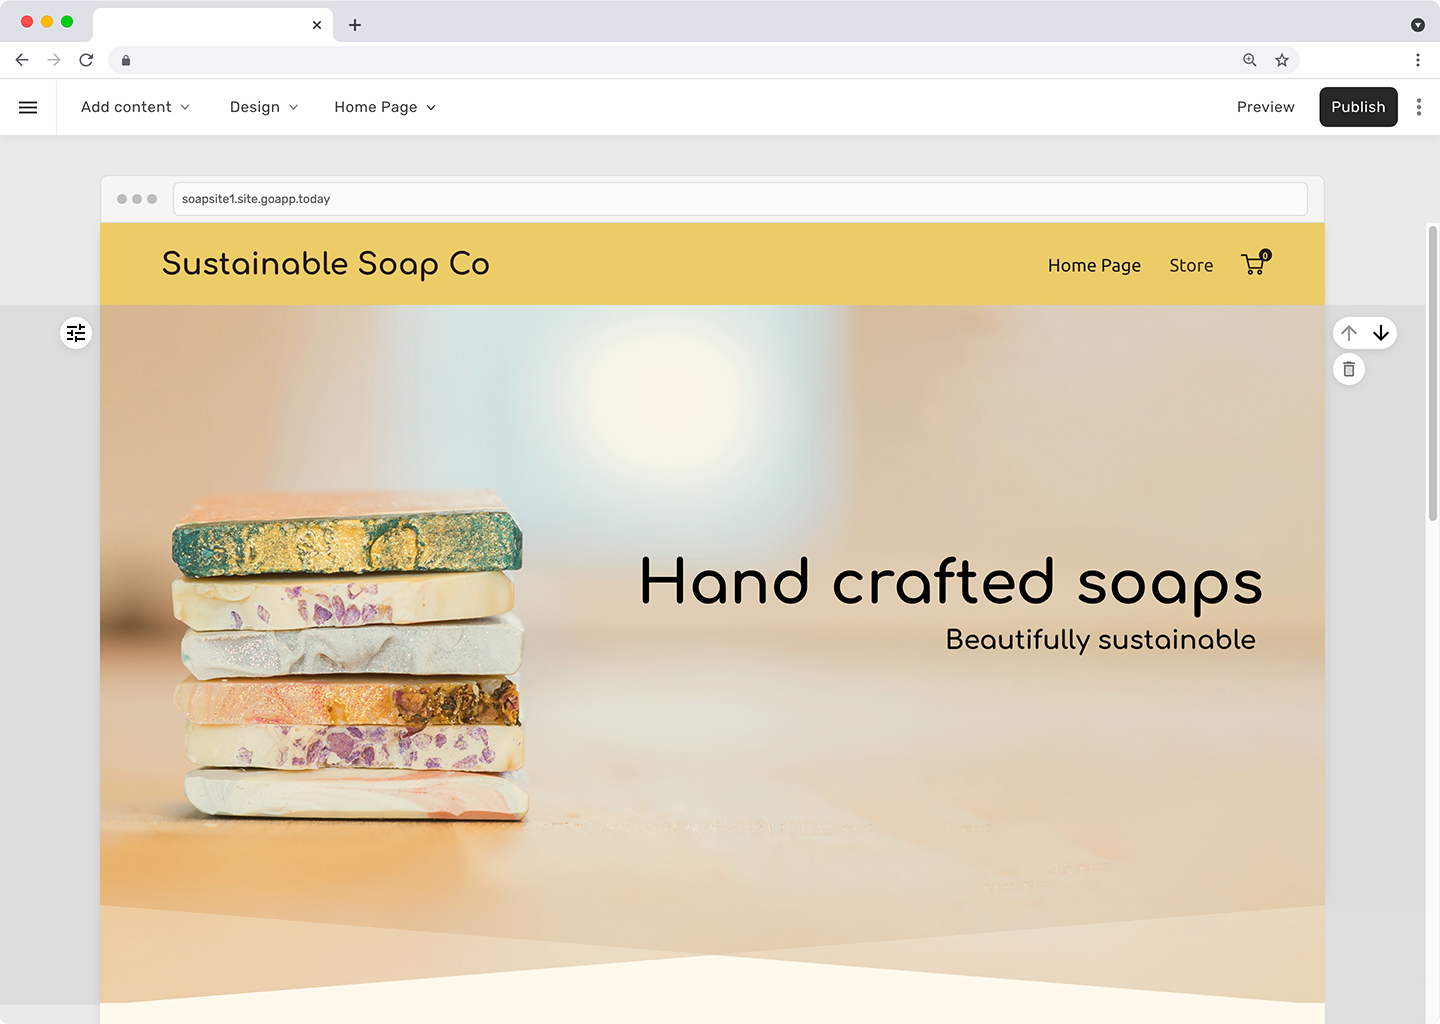The width and height of the screenshot is (1440, 1024).
Task: Move section up with arrow icon
Action: click(1349, 333)
